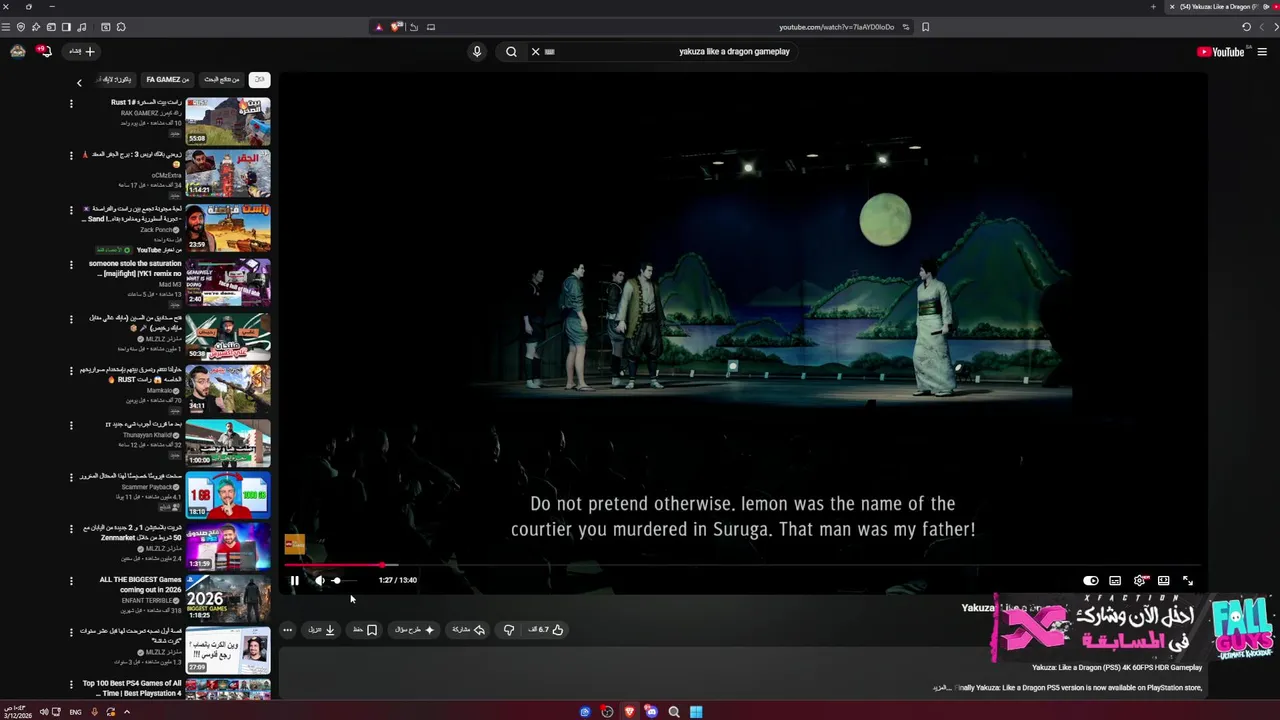The height and width of the screenshot is (720, 1280).
Task: Open the options menu for the majifight remix video
Action: point(71,265)
